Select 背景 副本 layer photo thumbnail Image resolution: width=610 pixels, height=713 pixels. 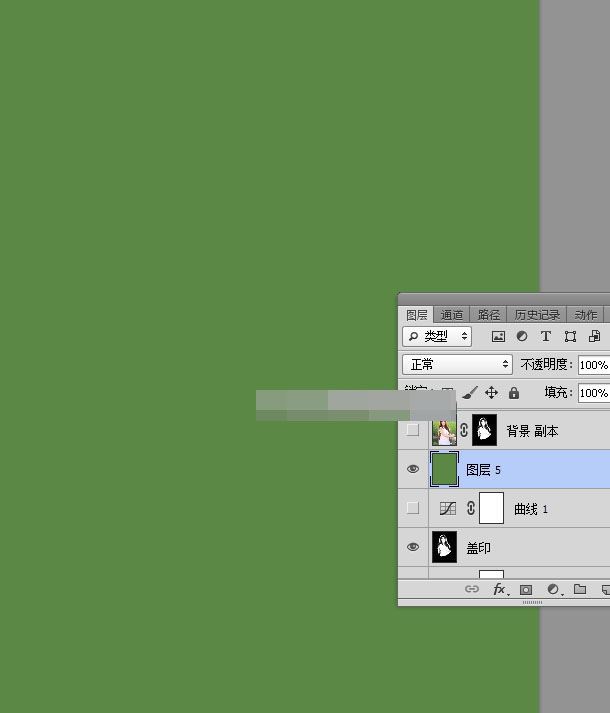444,432
